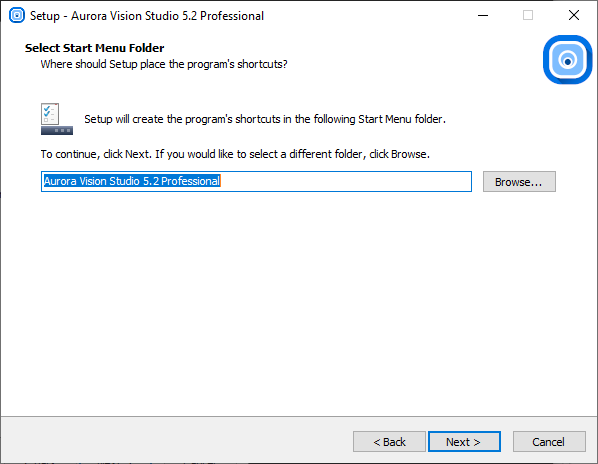Click the disabled maximize window icon
This screenshot has height=464, width=598.
pos(528,16)
